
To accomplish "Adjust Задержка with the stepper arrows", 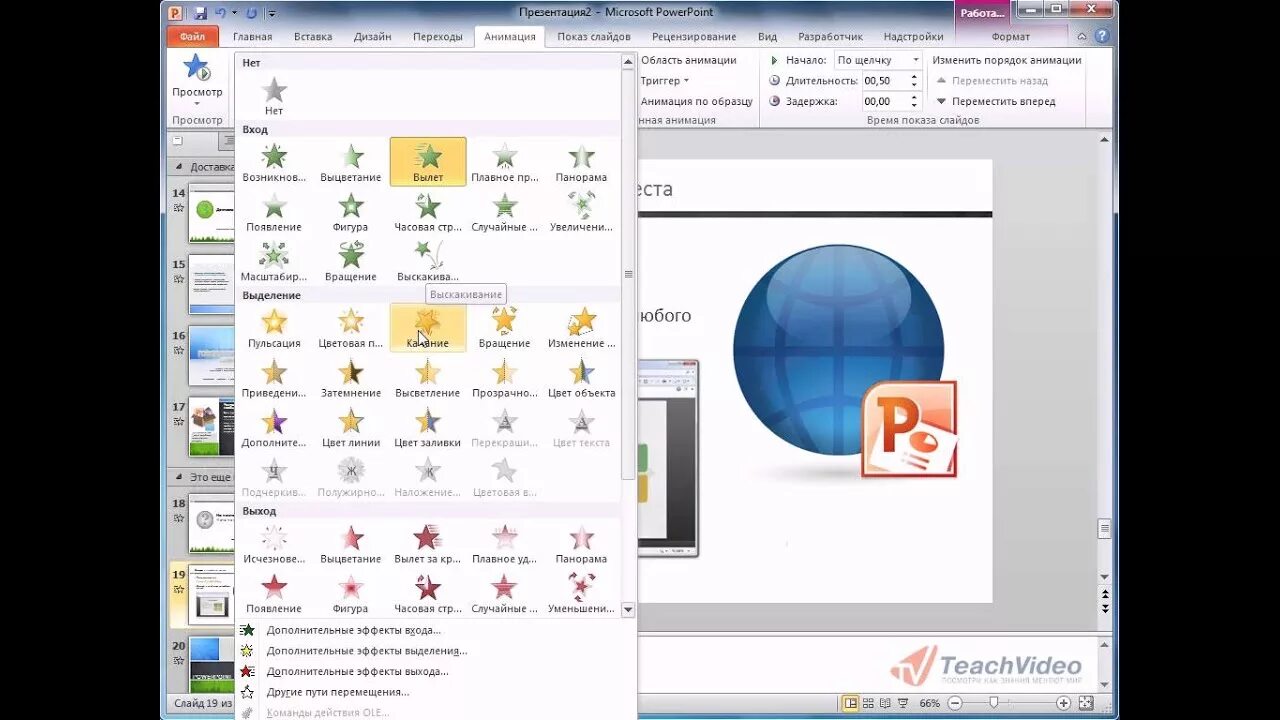I will coord(914,101).
